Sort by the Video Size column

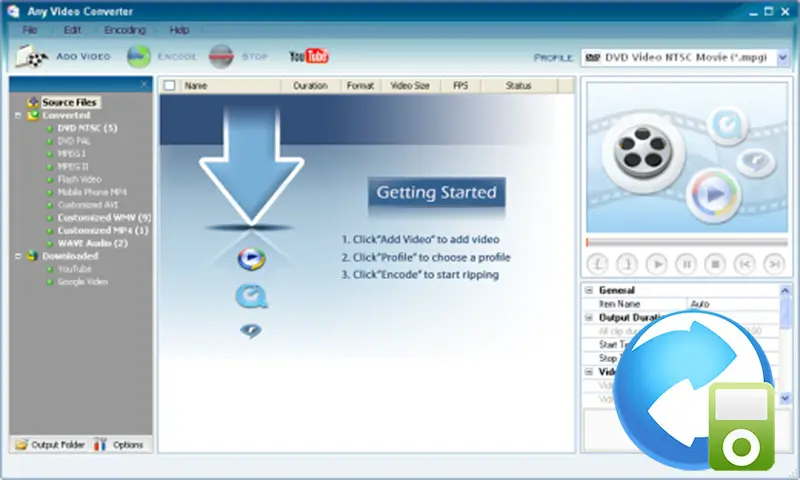(x=410, y=86)
